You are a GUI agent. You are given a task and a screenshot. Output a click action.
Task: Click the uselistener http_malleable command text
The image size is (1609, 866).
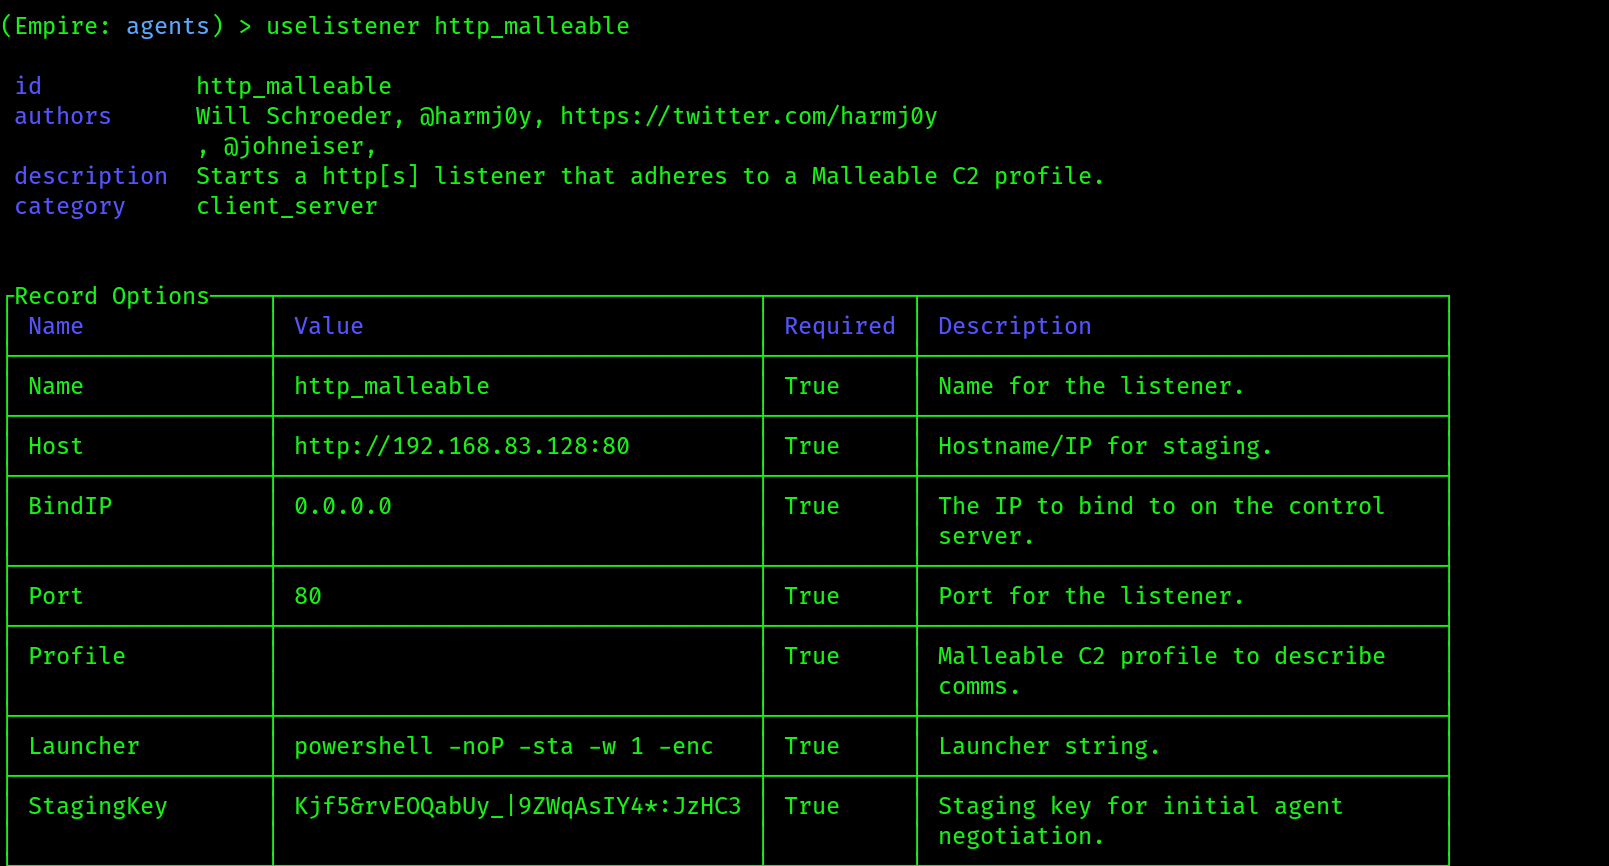(x=447, y=26)
